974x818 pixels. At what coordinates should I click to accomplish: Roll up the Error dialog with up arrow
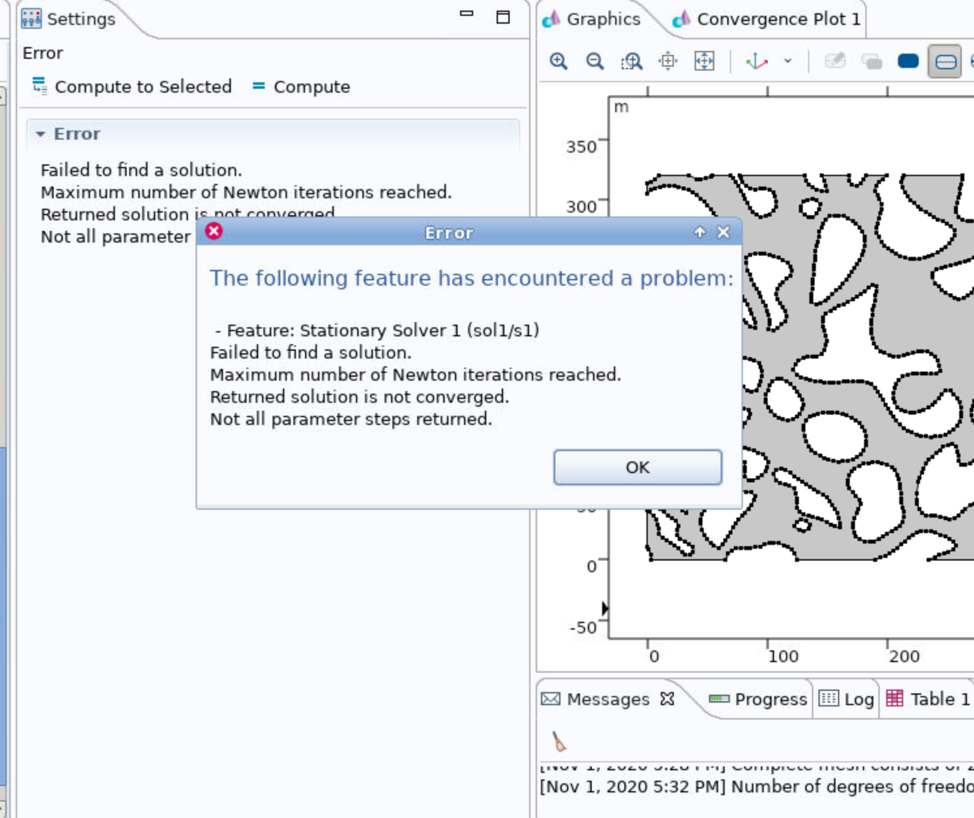pos(699,232)
